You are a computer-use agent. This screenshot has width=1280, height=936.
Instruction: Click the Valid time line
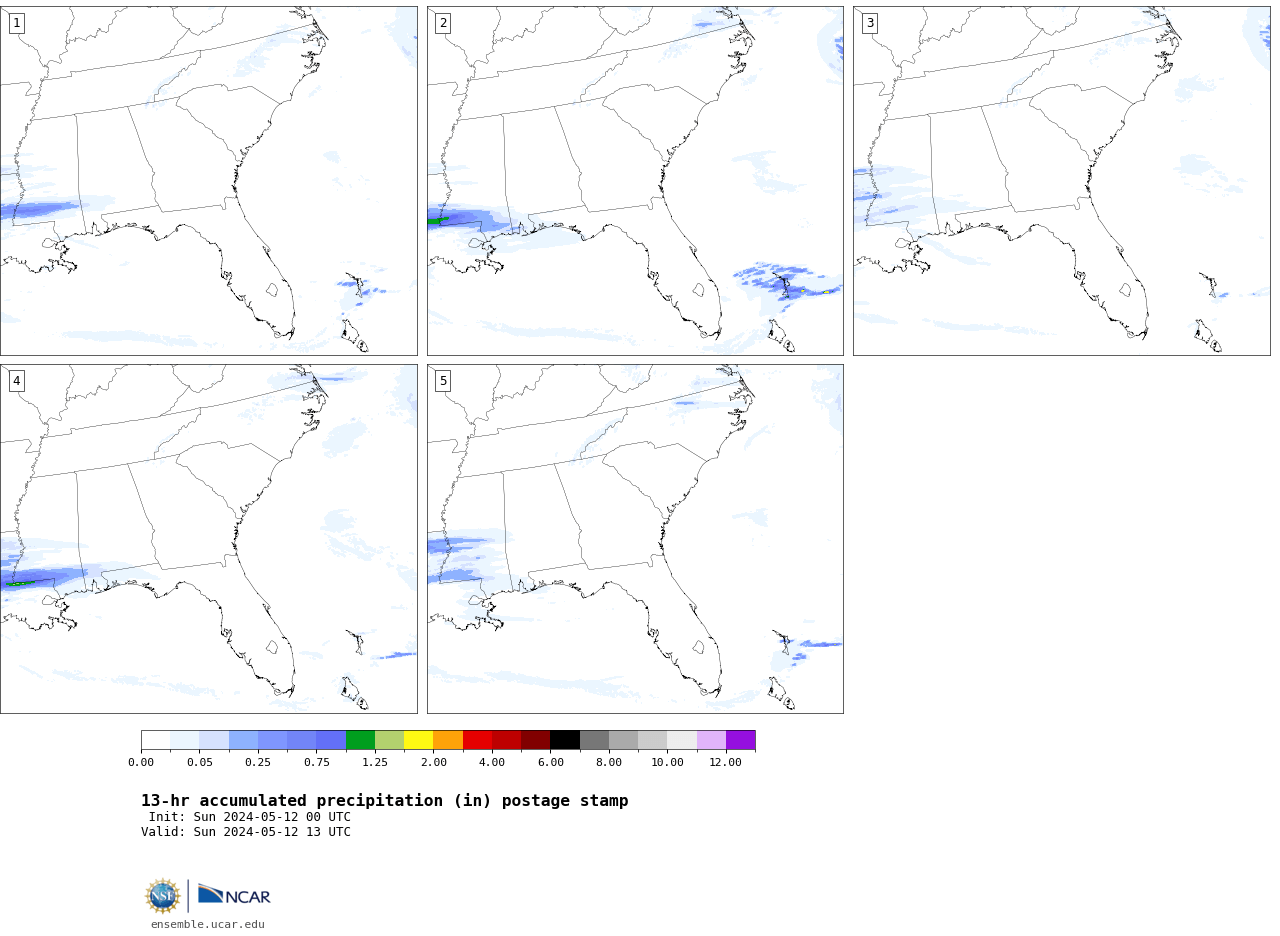[x=246, y=832]
